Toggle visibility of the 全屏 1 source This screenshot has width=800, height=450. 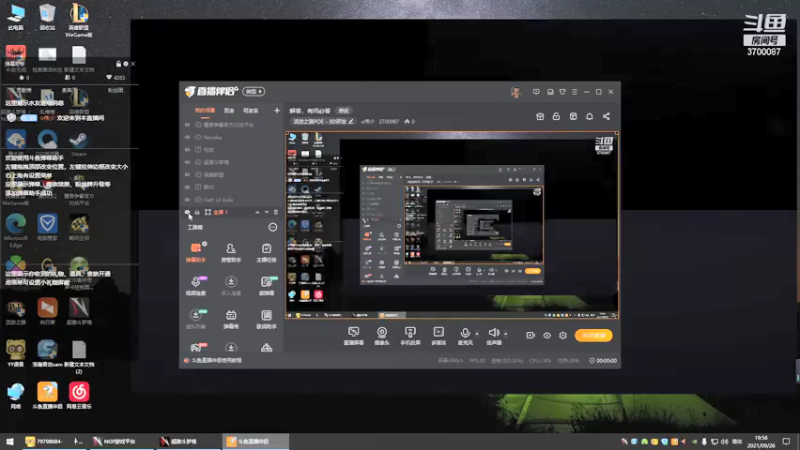pyautogui.click(x=187, y=212)
